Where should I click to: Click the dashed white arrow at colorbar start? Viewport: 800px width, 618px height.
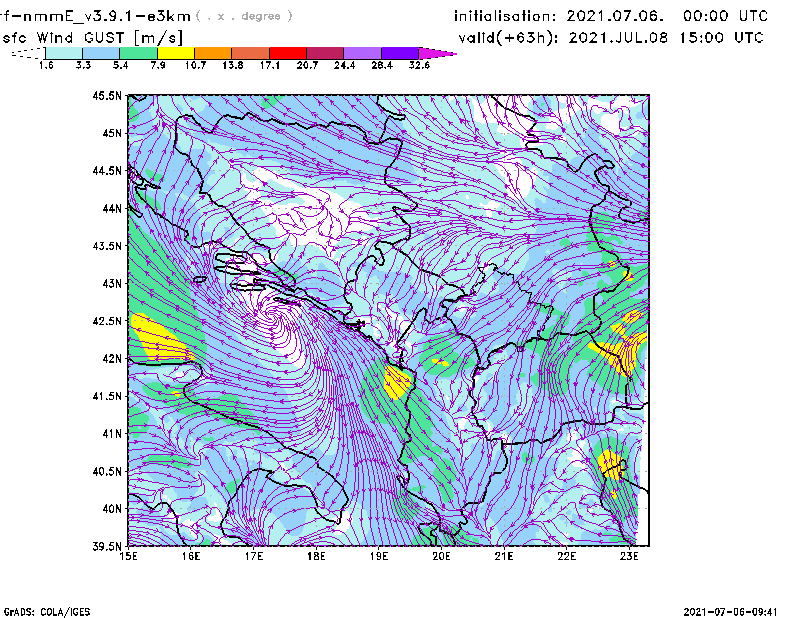(28, 53)
